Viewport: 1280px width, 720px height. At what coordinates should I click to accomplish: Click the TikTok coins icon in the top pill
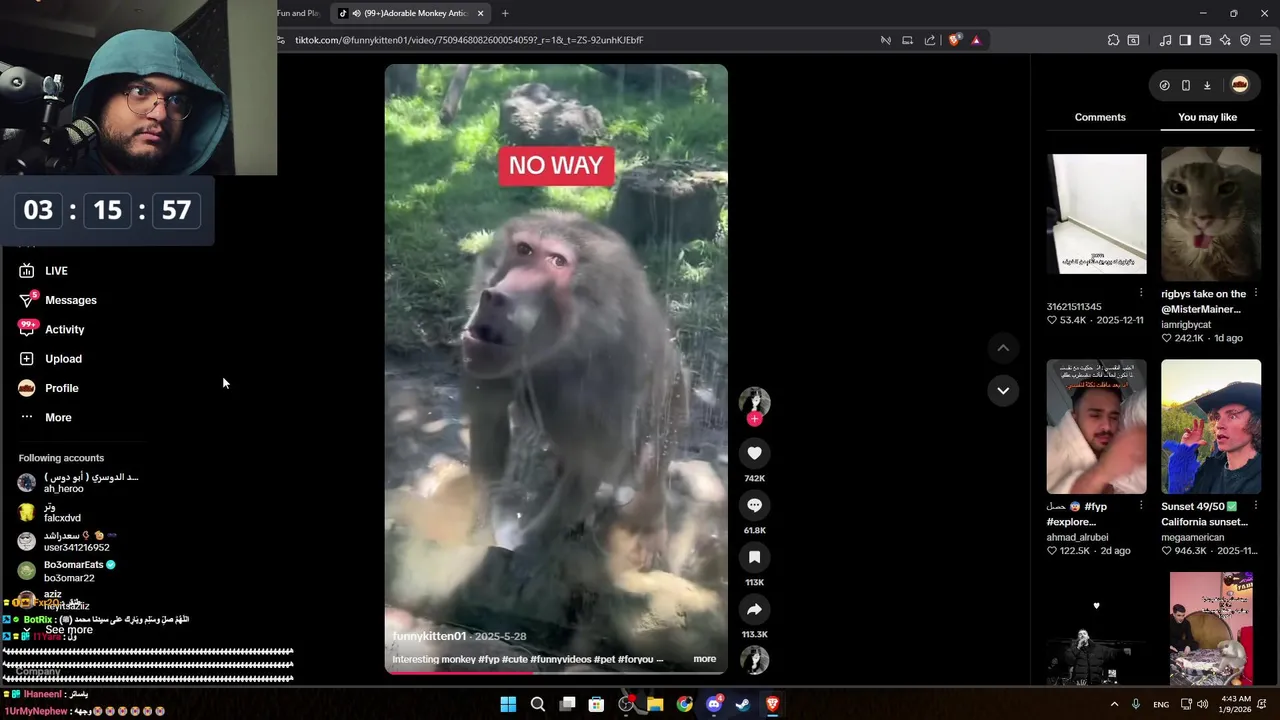point(1164,85)
